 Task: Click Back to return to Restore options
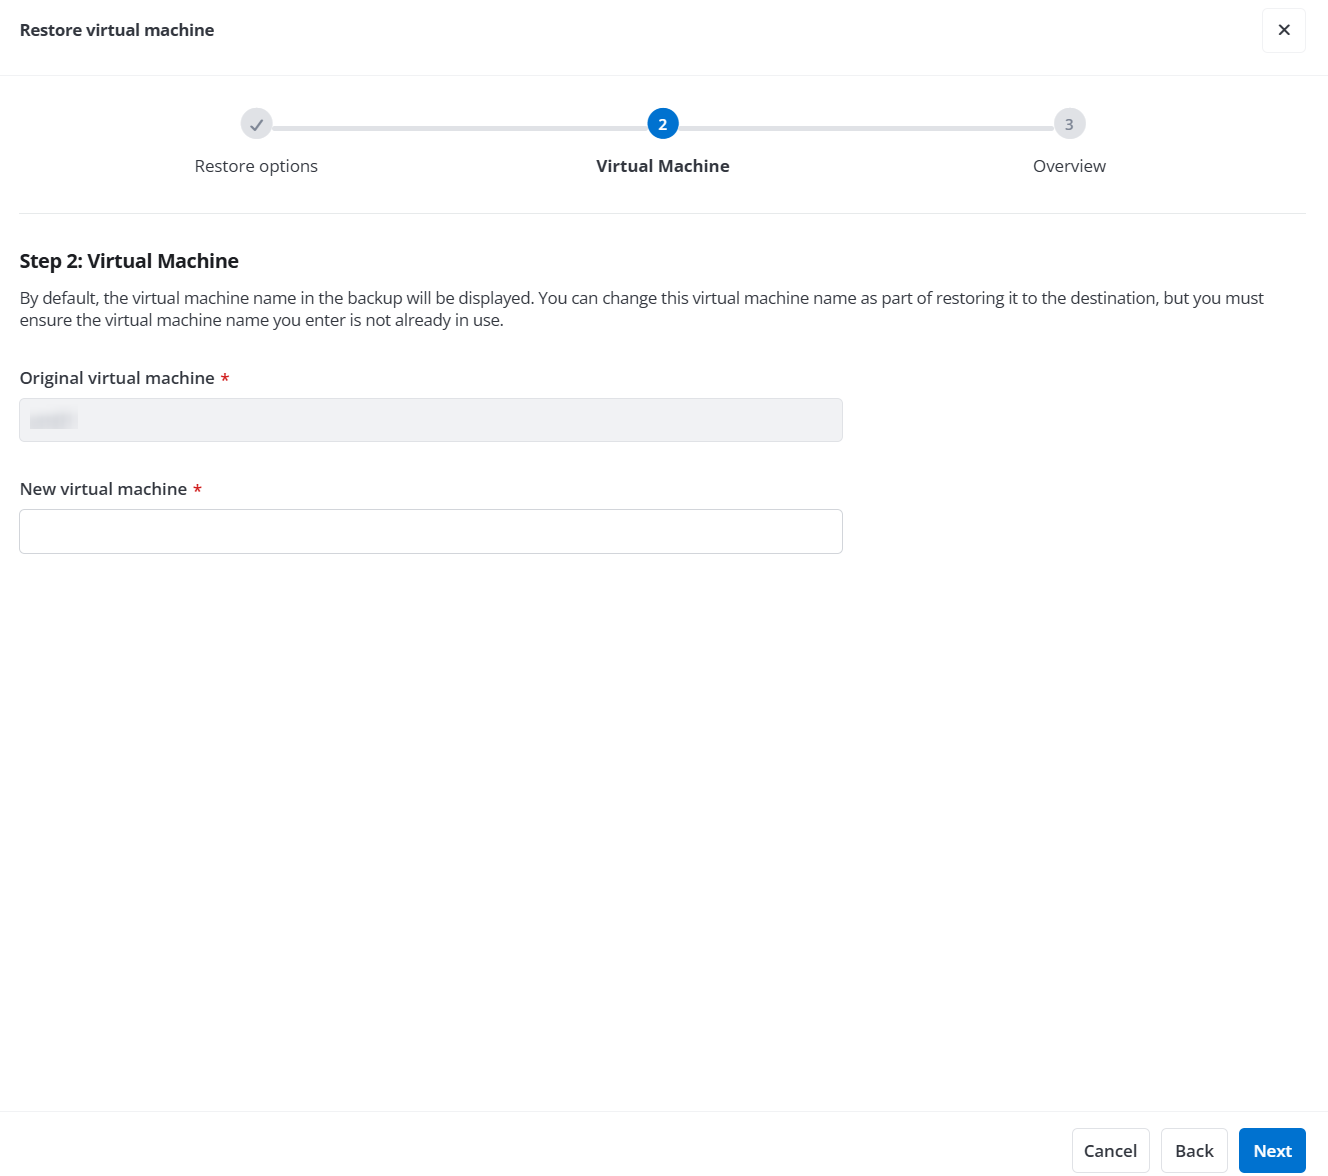pyautogui.click(x=1194, y=1150)
